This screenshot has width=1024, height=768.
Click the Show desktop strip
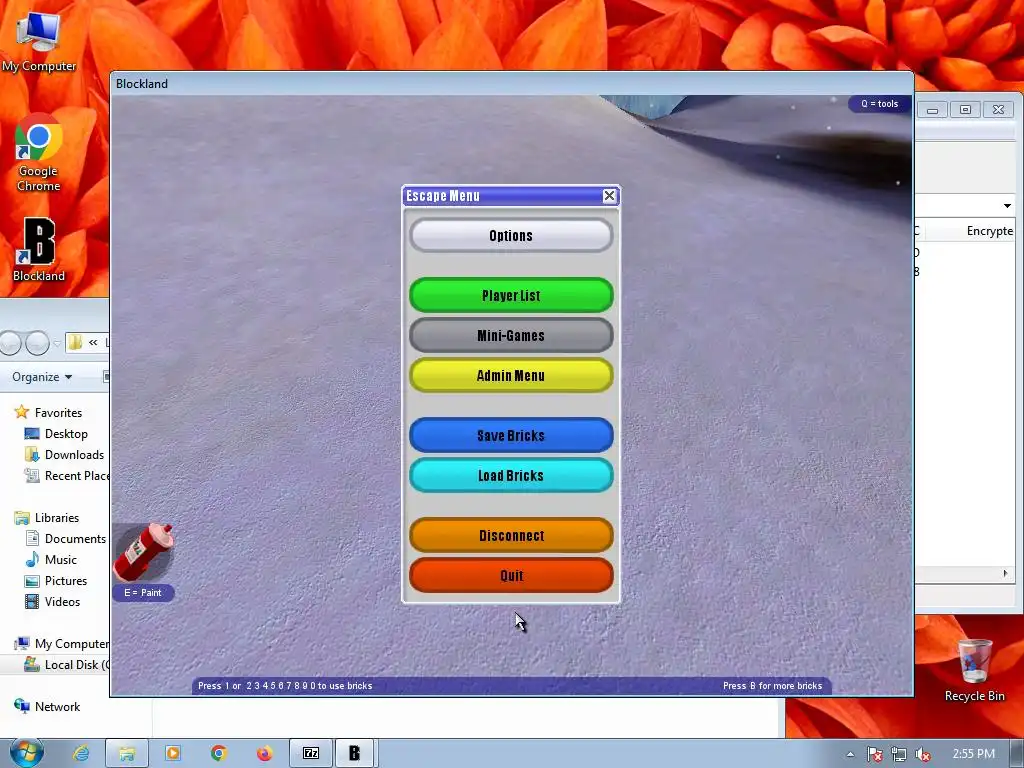tap(1018, 753)
